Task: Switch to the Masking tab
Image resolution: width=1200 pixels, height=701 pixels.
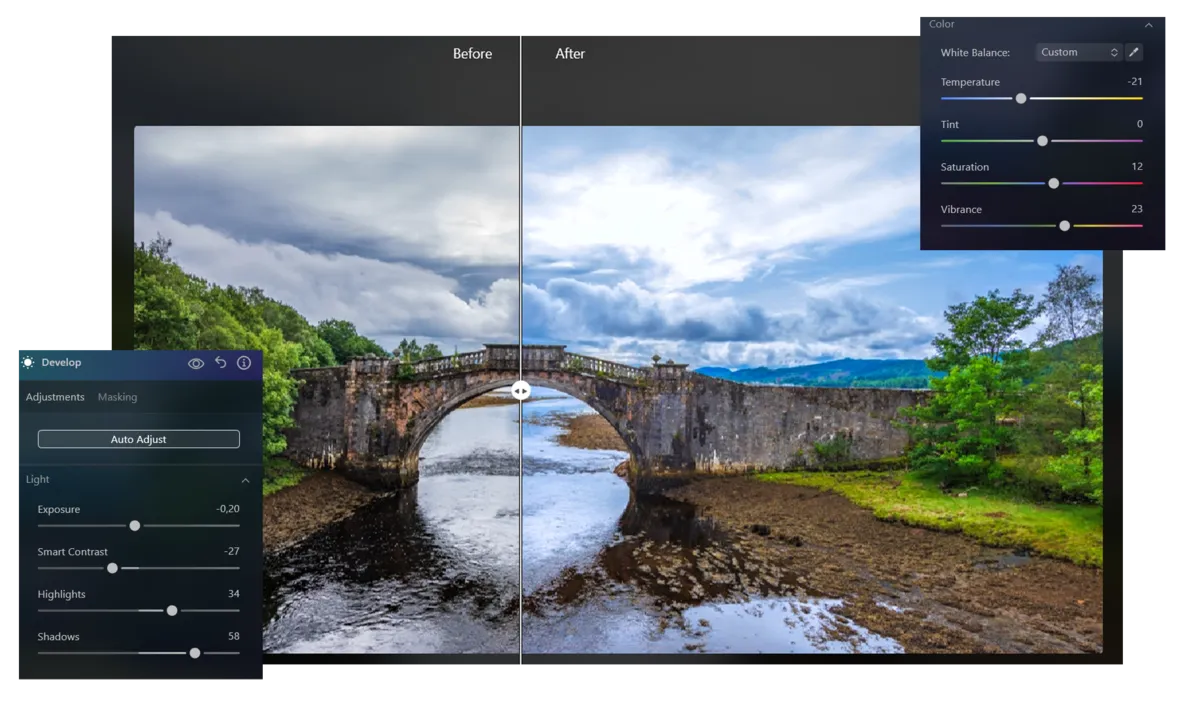Action: click(x=117, y=397)
